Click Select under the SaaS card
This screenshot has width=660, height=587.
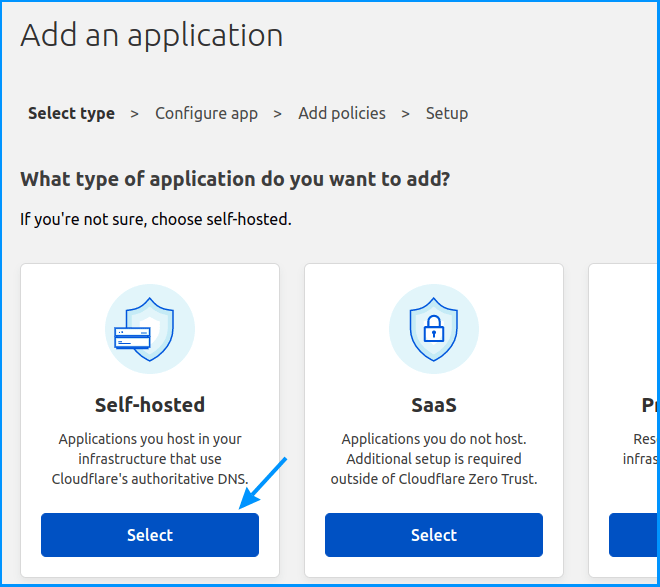coord(434,535)
